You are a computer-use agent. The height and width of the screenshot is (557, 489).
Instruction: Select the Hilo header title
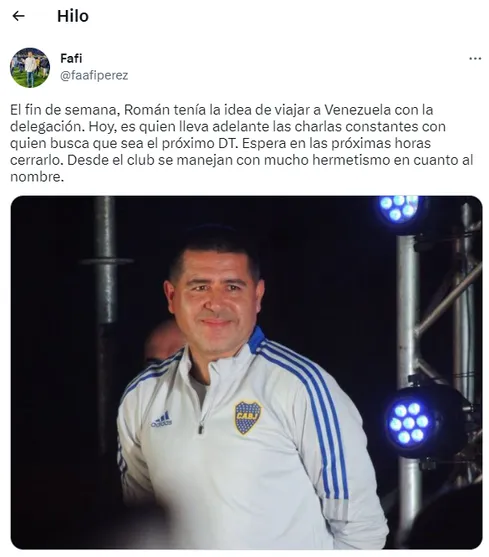pos(73,16)
